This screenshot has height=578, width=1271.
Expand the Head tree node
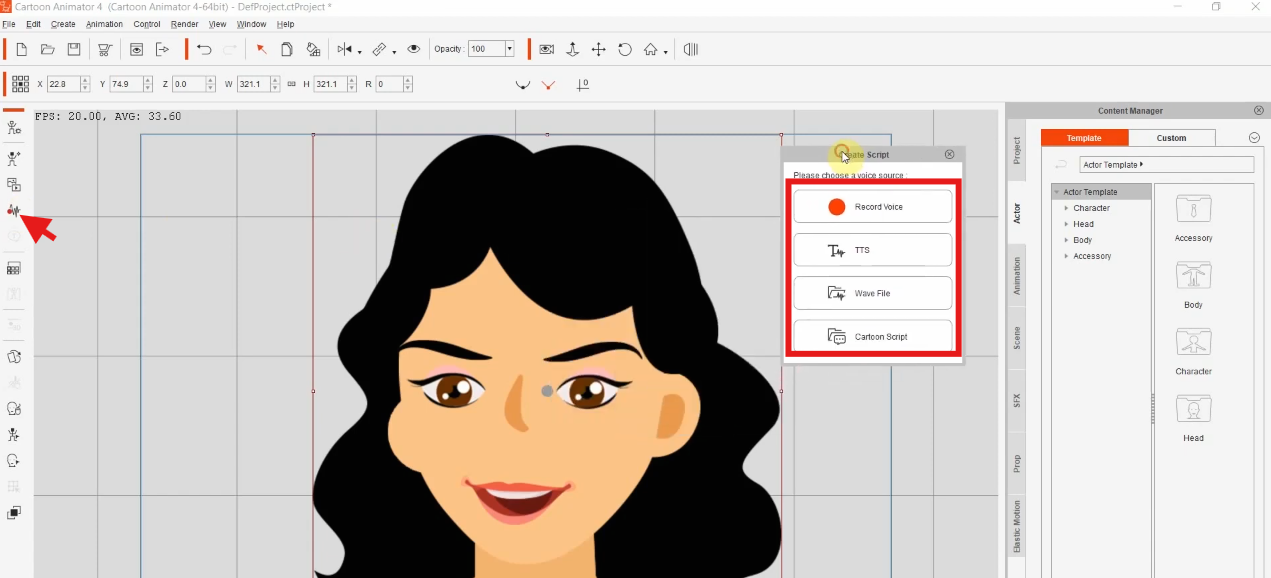coord(1066,224)
